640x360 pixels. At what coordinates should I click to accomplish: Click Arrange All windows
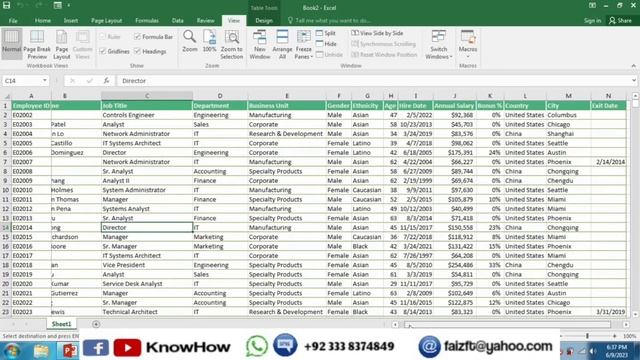(282, 44)
